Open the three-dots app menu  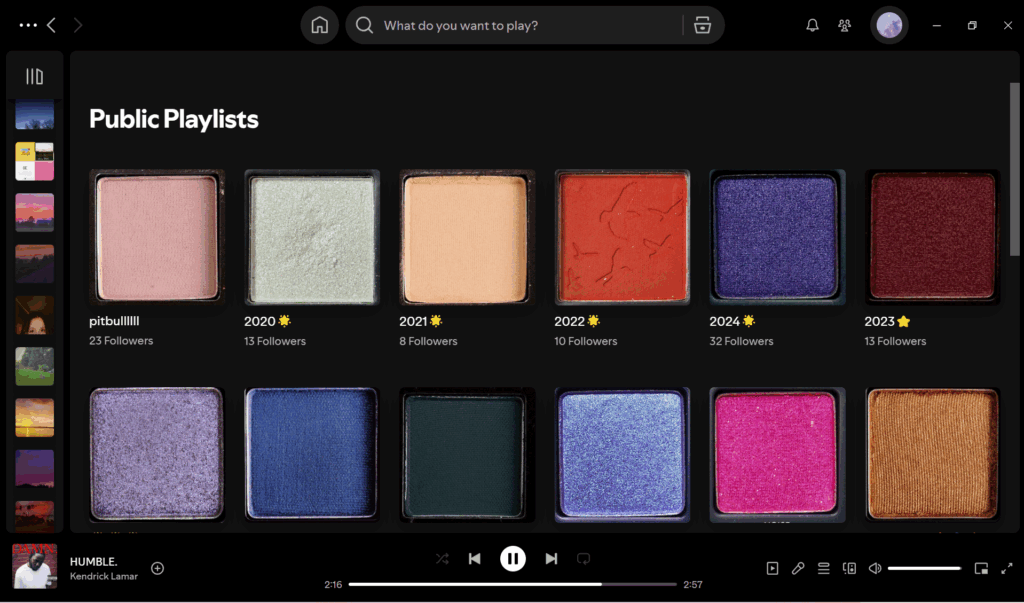point(28,25)
